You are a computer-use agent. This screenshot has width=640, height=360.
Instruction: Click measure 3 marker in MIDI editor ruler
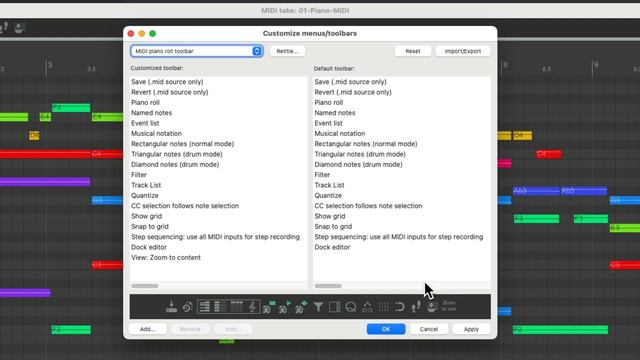(x=50, y=65)
